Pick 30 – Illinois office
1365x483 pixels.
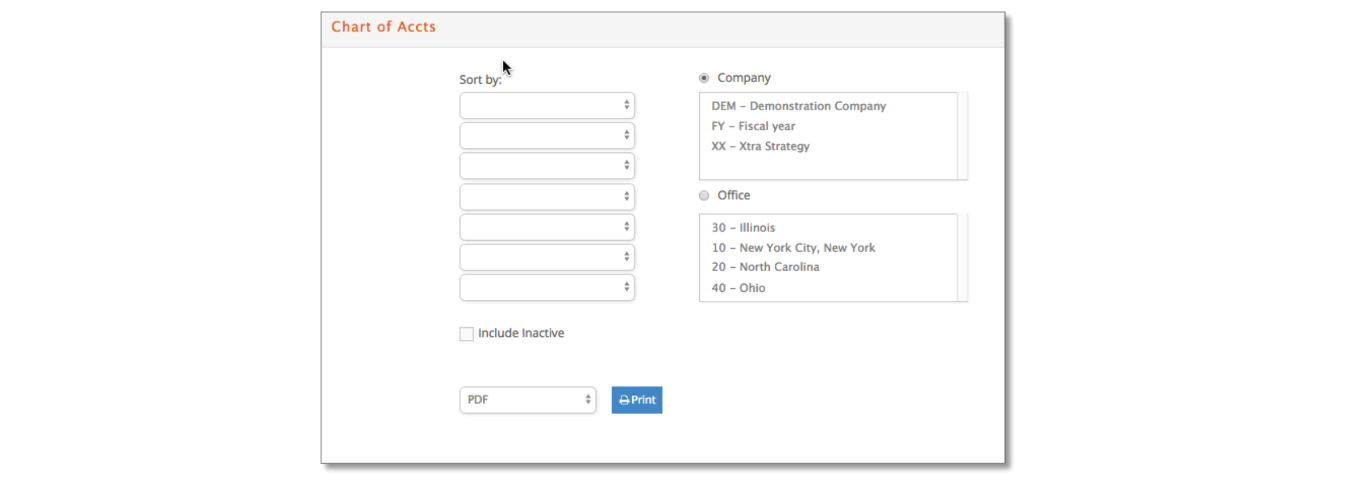(x=743, y=228)
